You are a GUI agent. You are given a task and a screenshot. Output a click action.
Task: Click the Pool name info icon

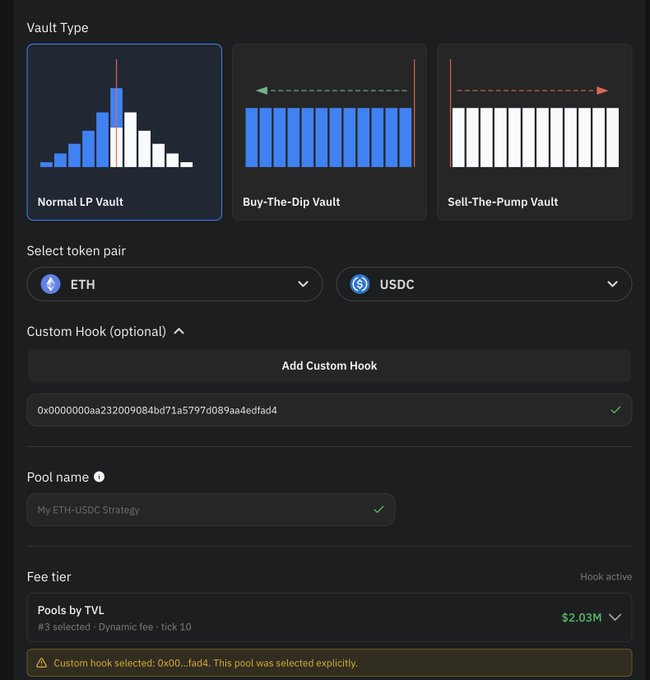point(99,477)
